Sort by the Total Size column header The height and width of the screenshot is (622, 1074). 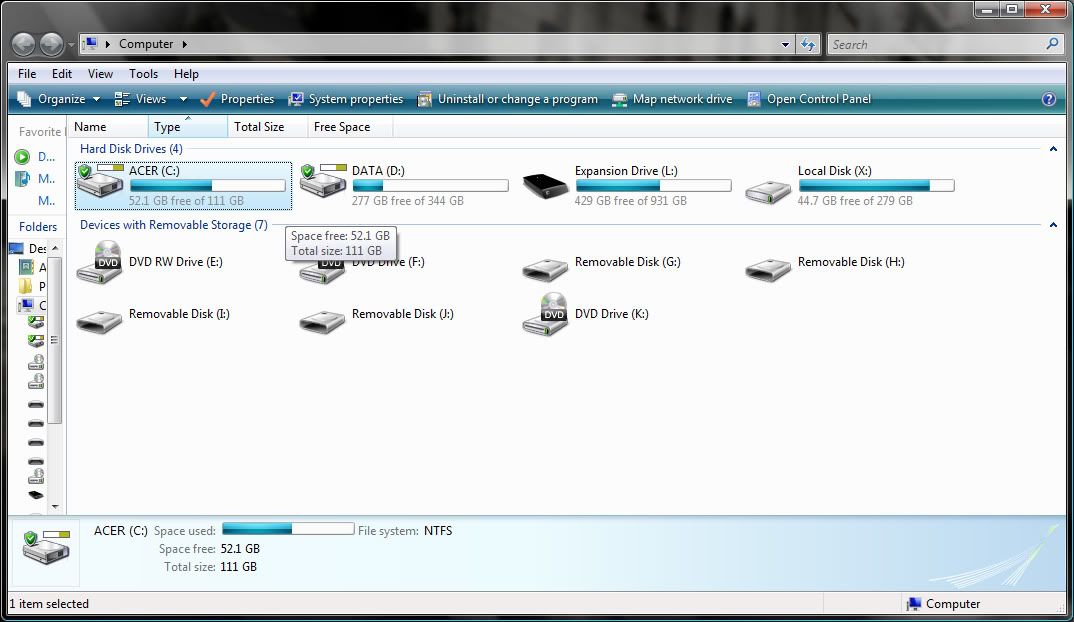(267, 127)
